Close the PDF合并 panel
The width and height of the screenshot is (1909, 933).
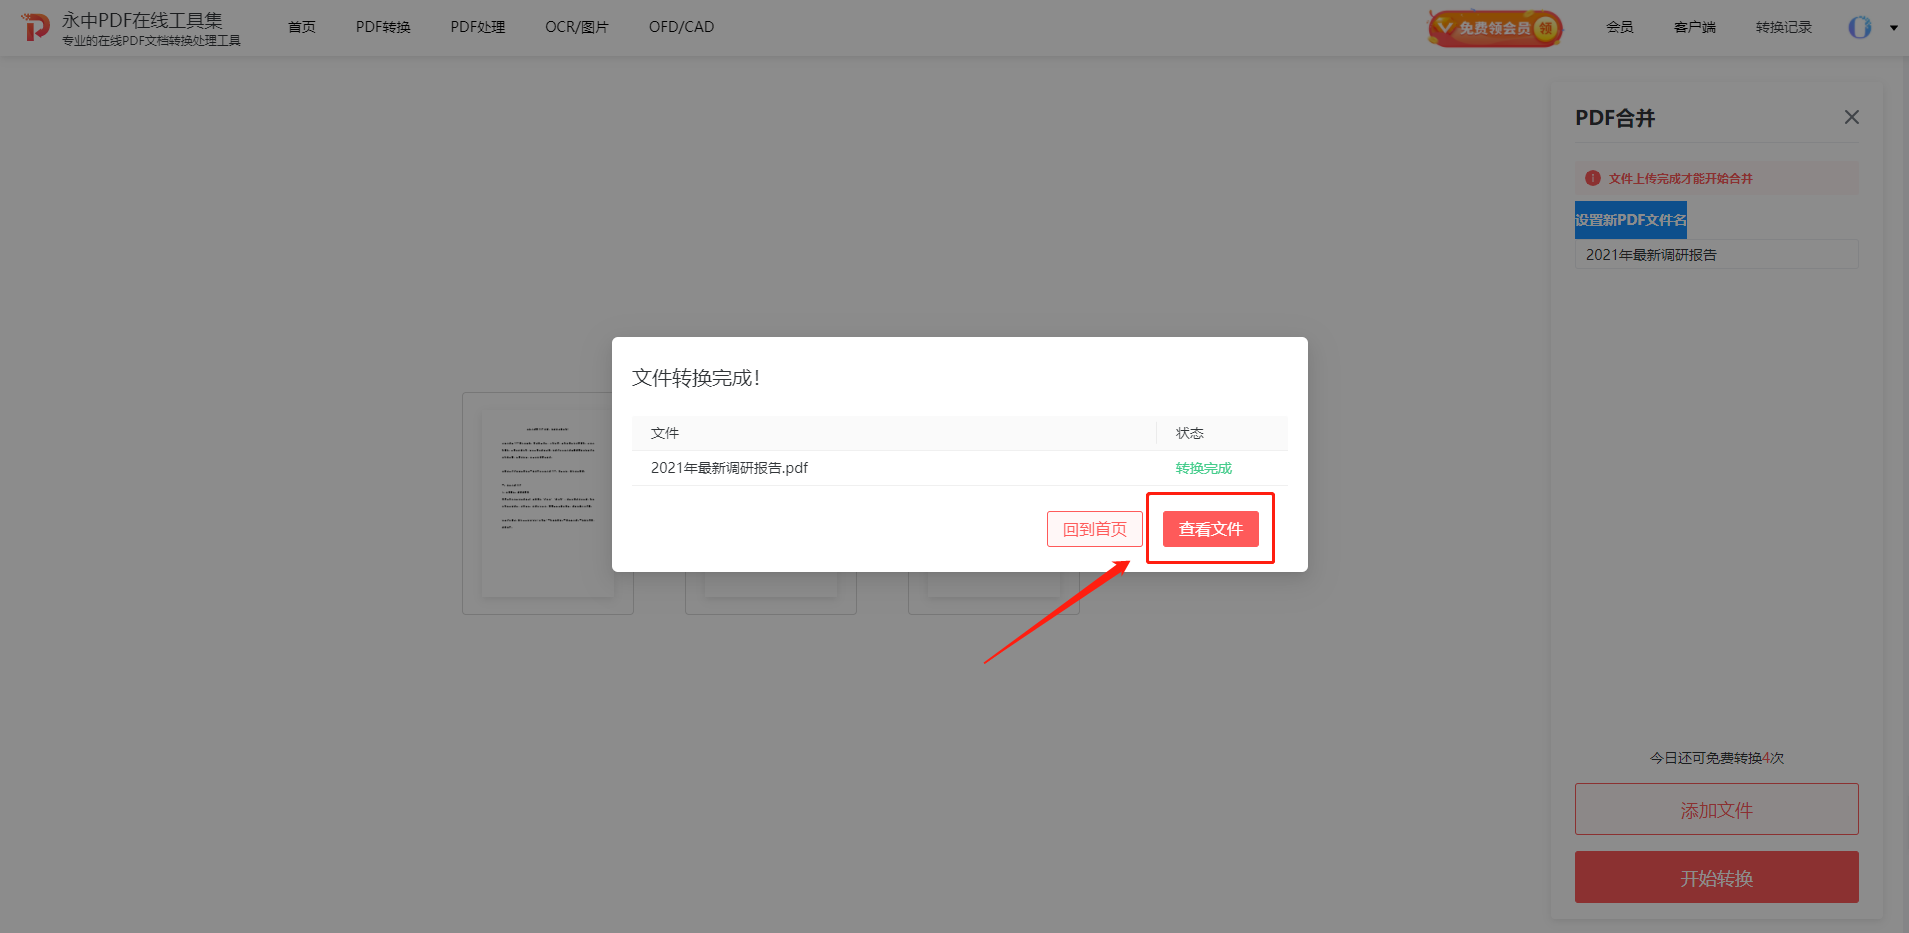click(1852, 117)
